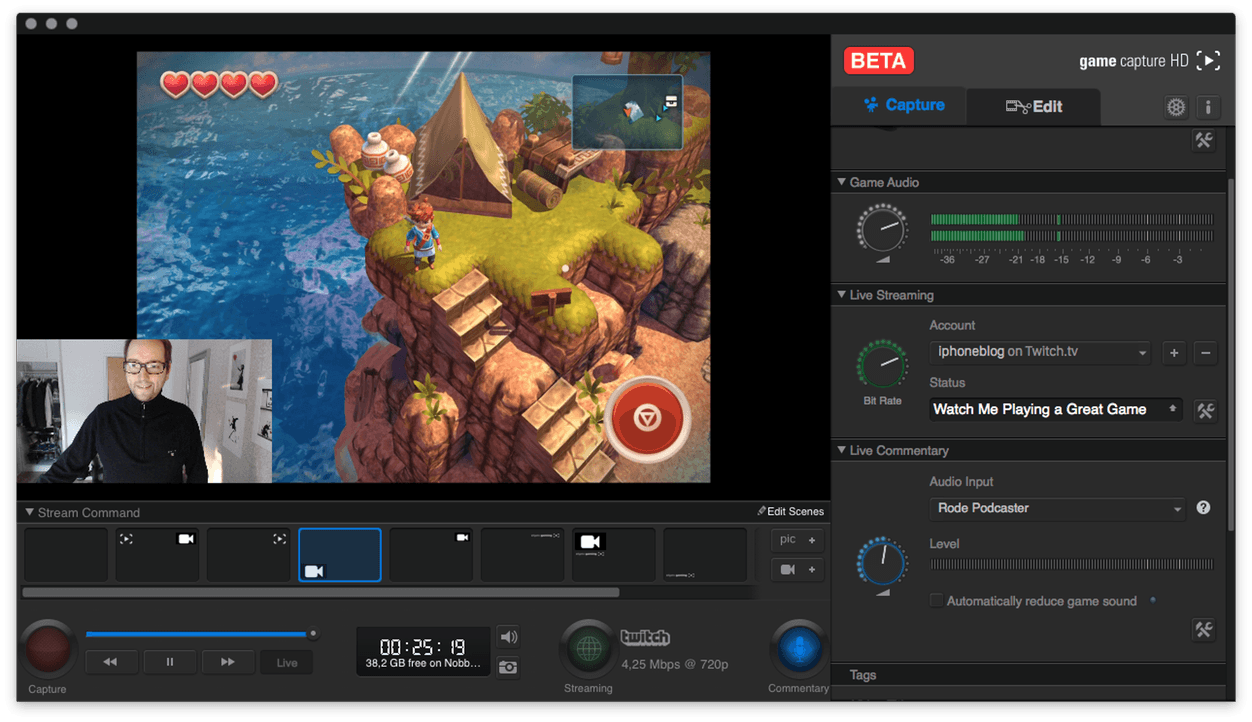
Task: Click the Live Commentary level knob
Action: coord(882,562)
